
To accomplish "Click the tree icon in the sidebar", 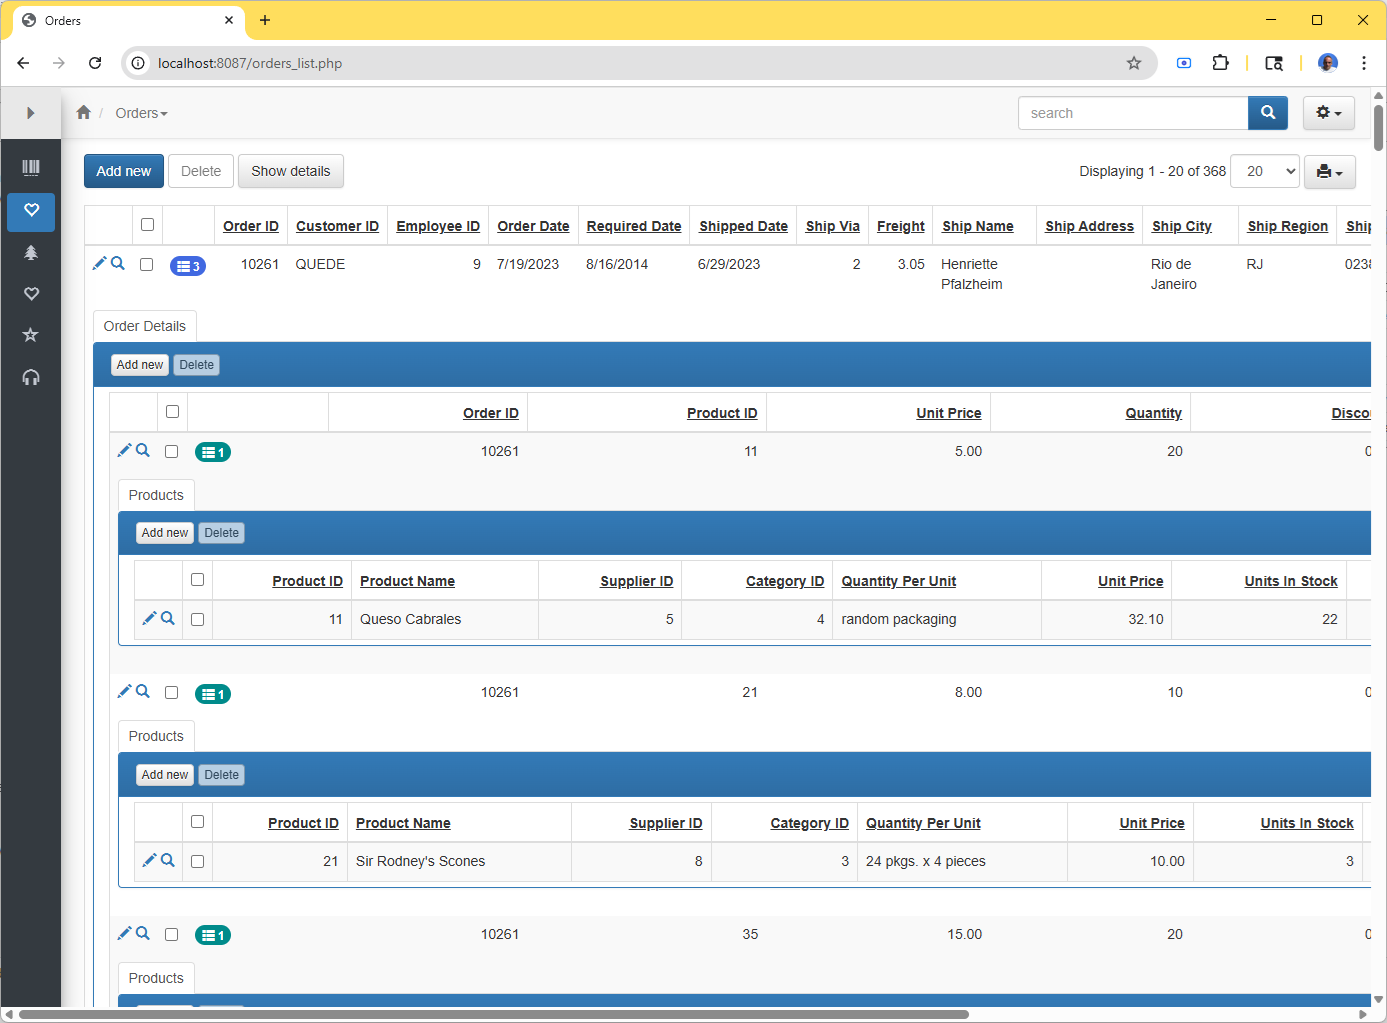I will [x=31, y=253].
